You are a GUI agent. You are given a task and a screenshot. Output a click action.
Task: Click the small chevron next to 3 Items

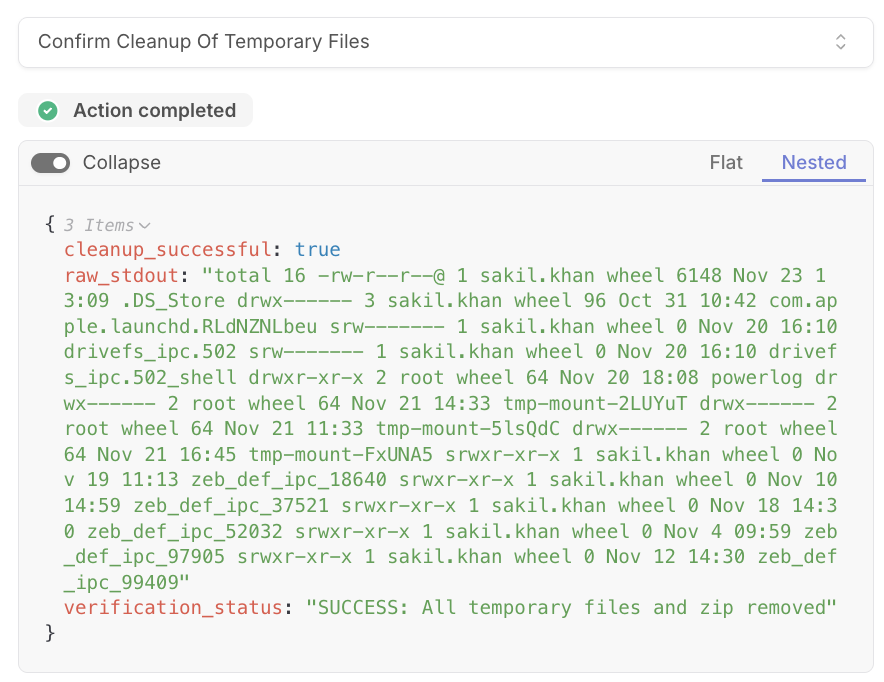(145, 226)
